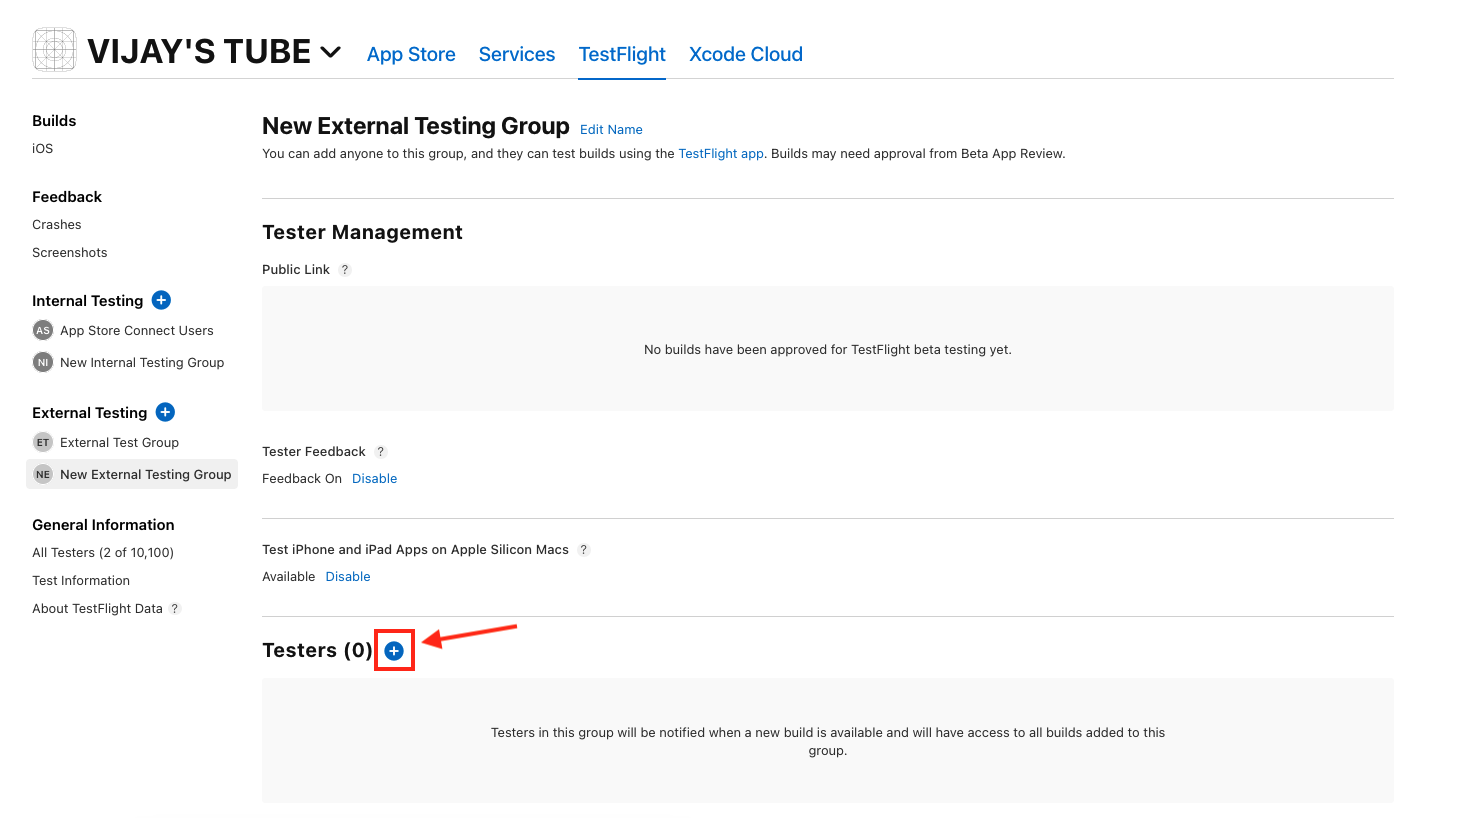The height and width of the screenshot is (818, 1471).
Task: Click the 'Available' status text
Action: coord(289,577)
